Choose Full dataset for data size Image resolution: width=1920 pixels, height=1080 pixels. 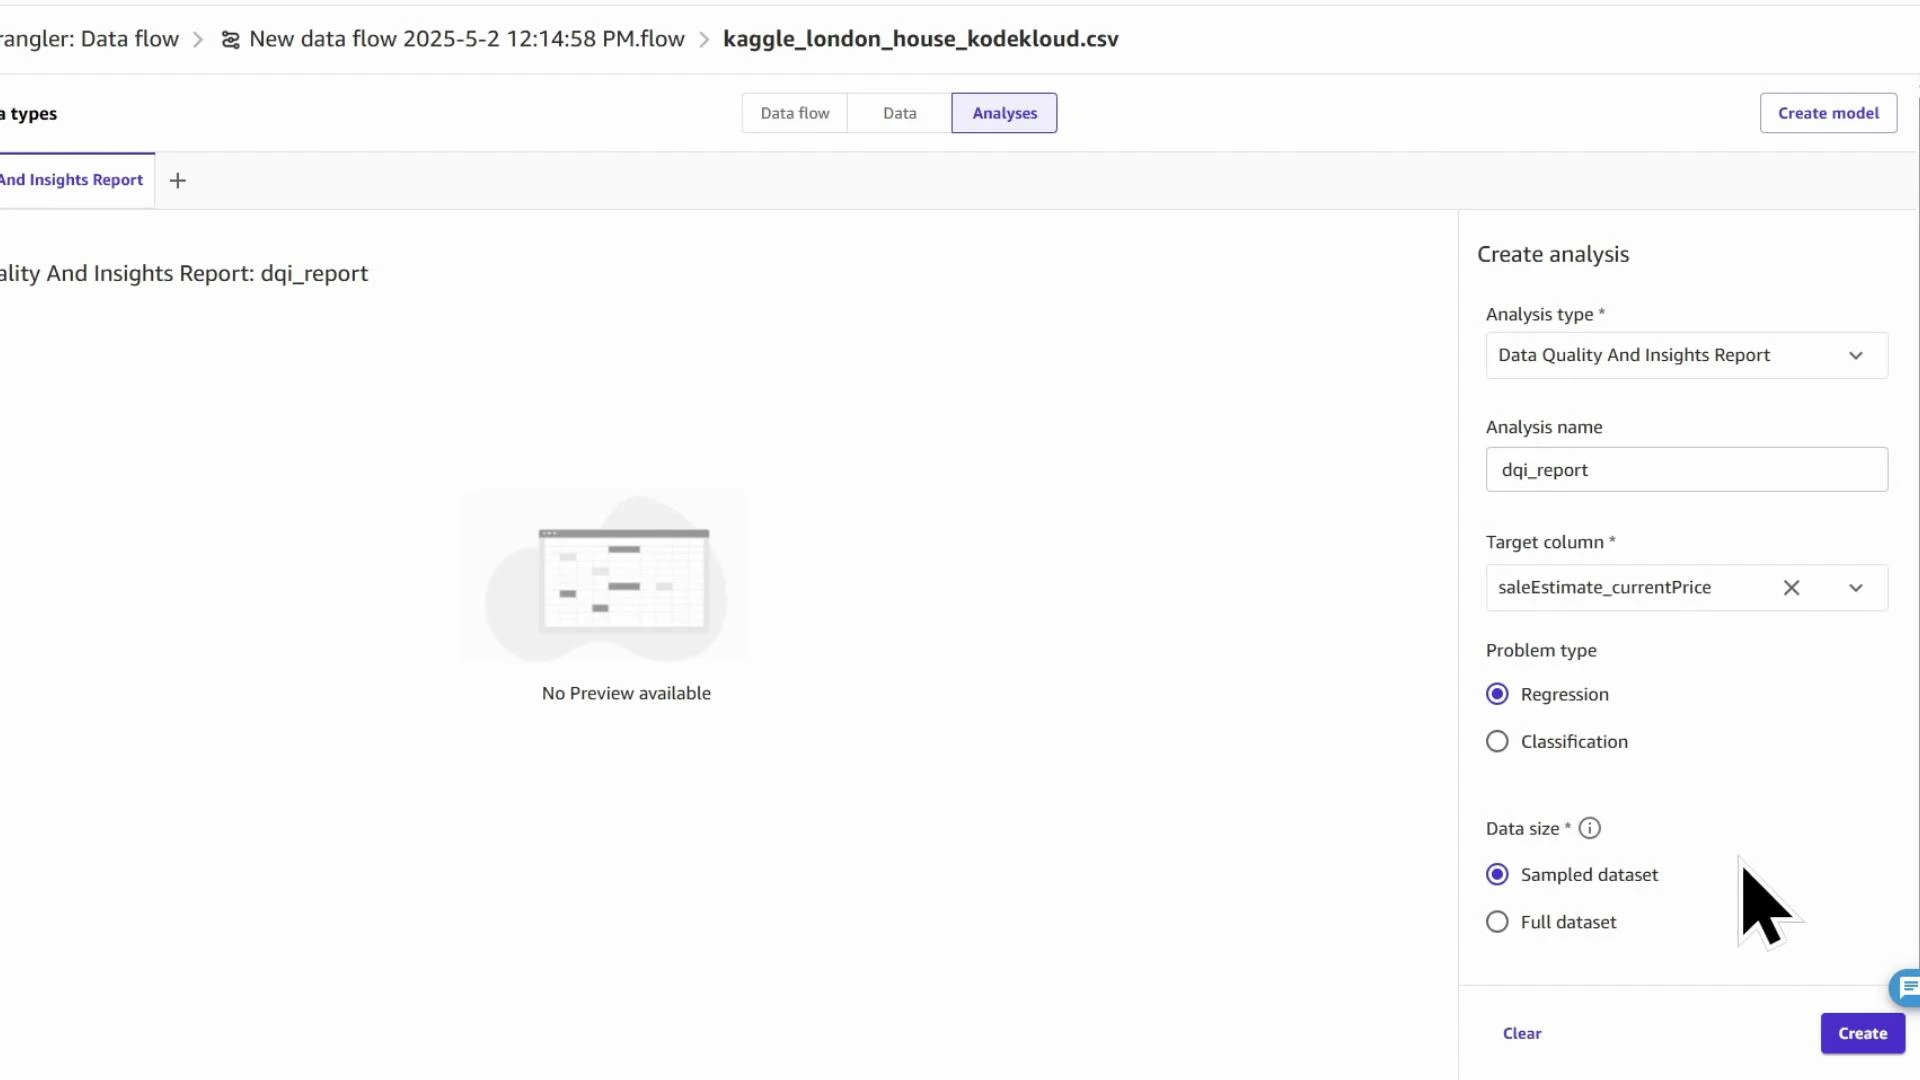click(x=1496, y=921)
